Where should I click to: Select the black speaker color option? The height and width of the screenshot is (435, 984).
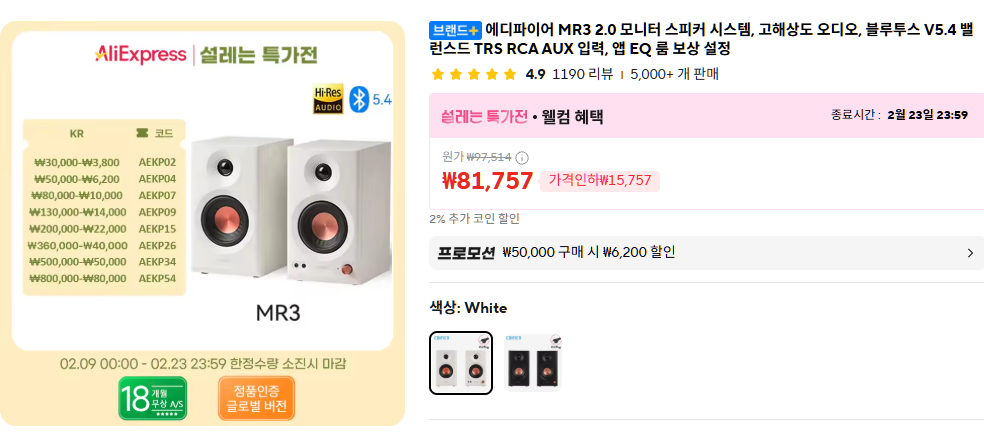tap(533, 363)
